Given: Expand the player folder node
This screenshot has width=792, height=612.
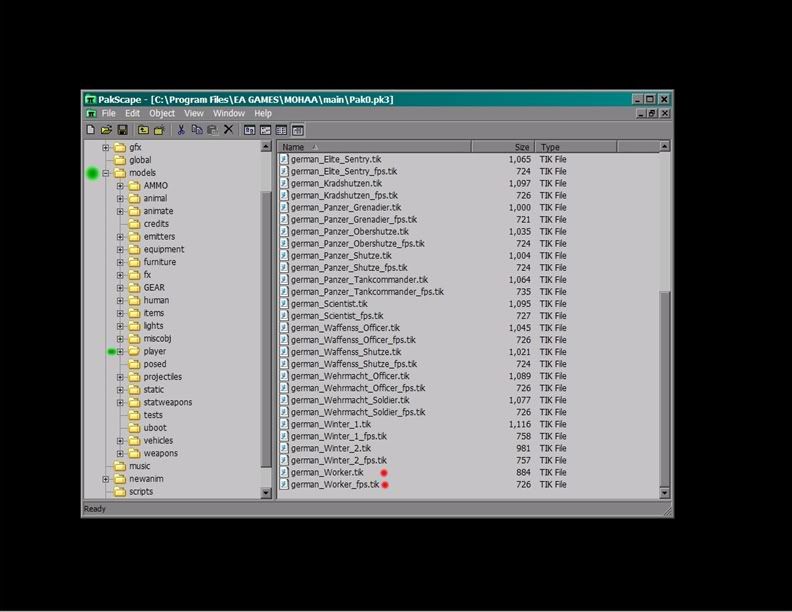Looking at the screenshot, I should pyautogui.click(x=120, y=351).
